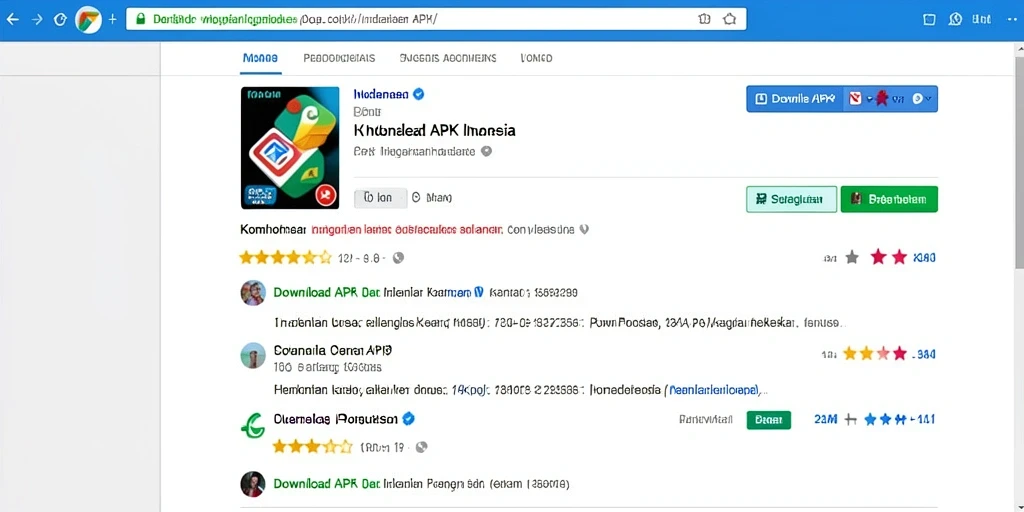Image resolution: width=1024 pixels, height=512 pixels.
Task: Open the browser overflow dots menu
Action: tap(1012, 20)
